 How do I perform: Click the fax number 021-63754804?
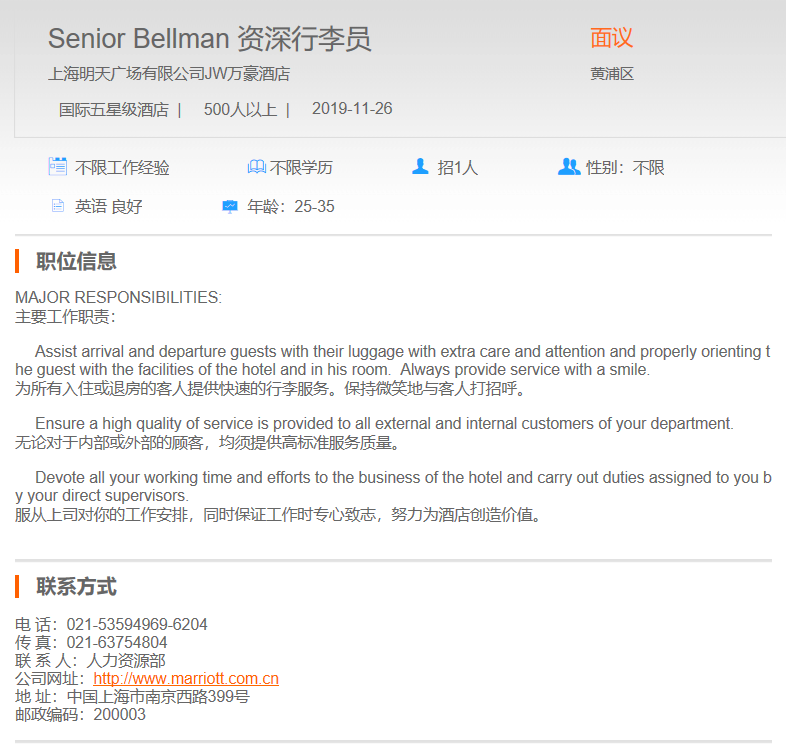[x=117, y=643]
